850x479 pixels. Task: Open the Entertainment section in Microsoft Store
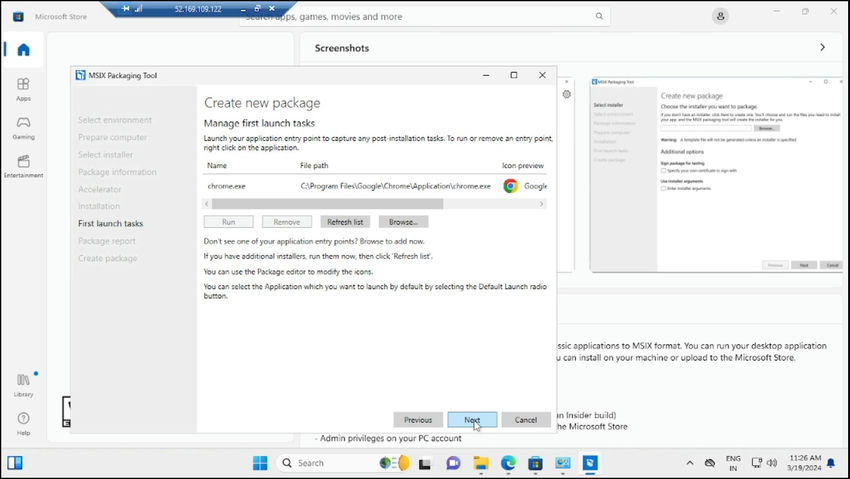[23, 166]
